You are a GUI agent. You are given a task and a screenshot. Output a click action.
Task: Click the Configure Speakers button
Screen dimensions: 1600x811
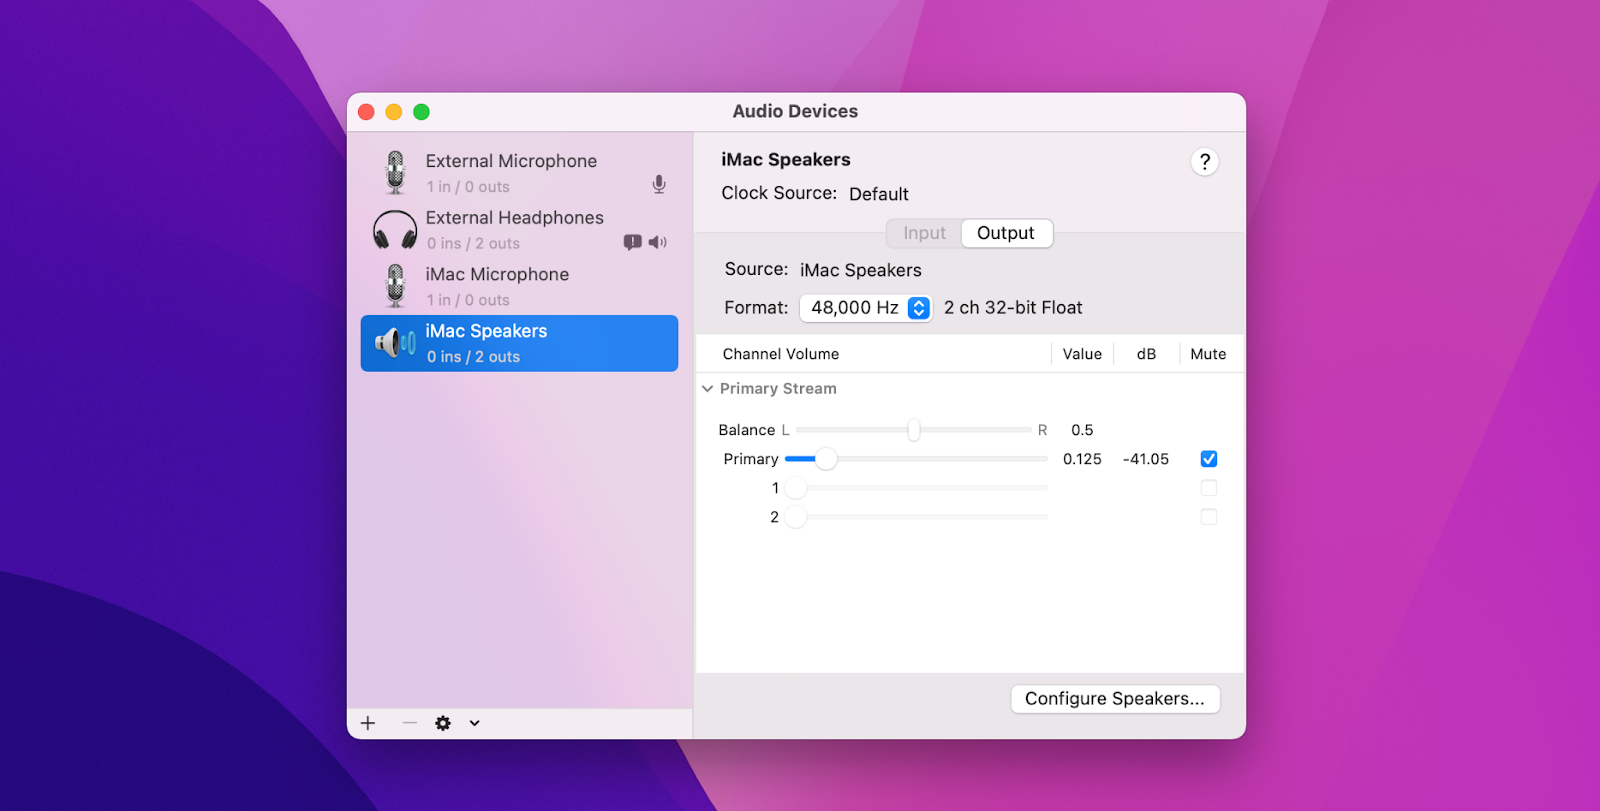1115,699
